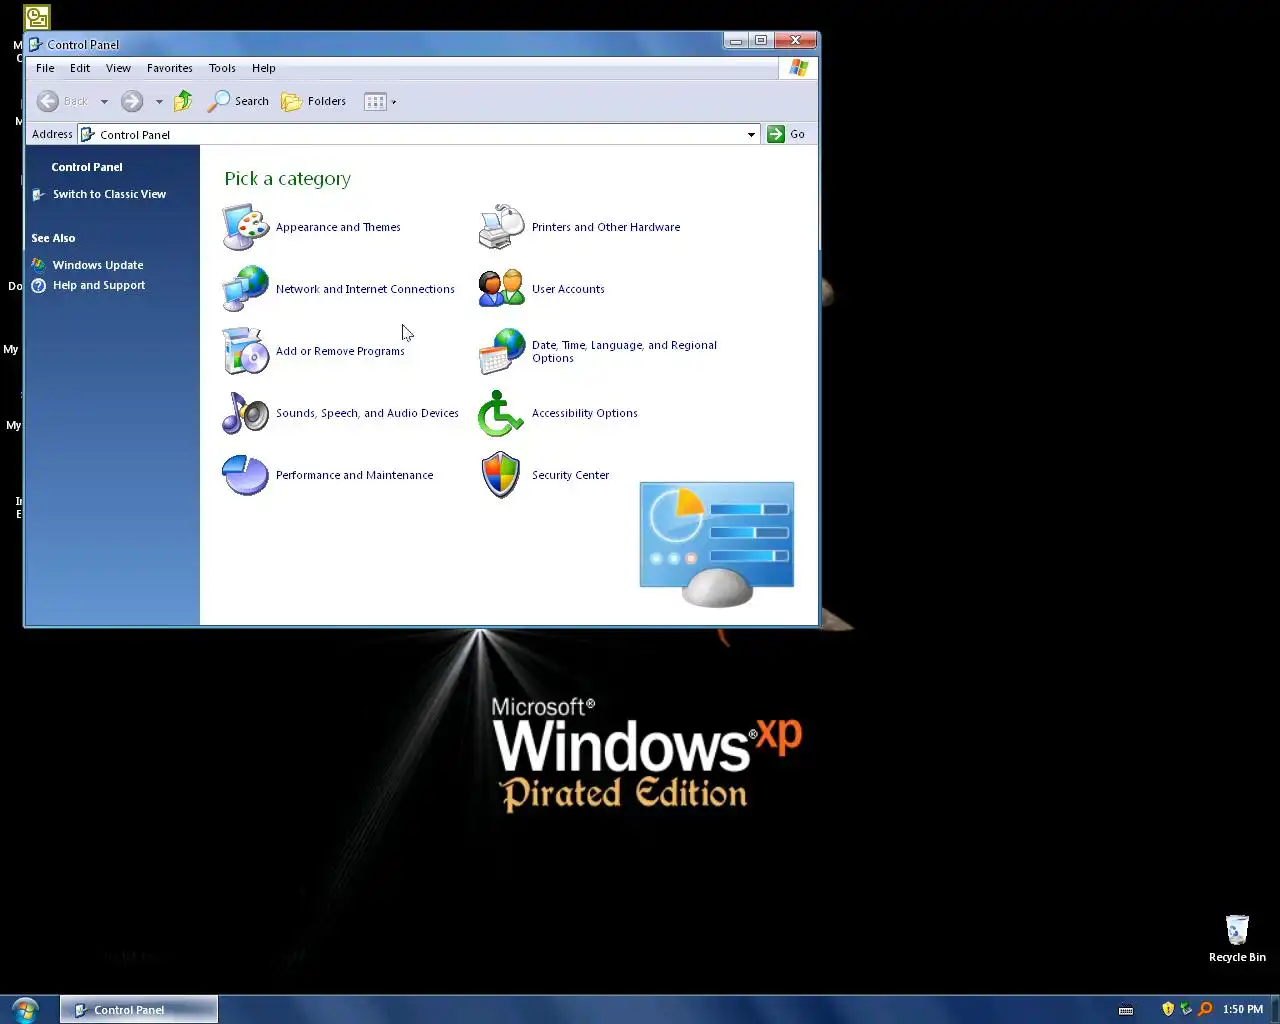The image size is (1280, 1024).
Task: Maximize the Control Panel window
Action: (761, 41)
